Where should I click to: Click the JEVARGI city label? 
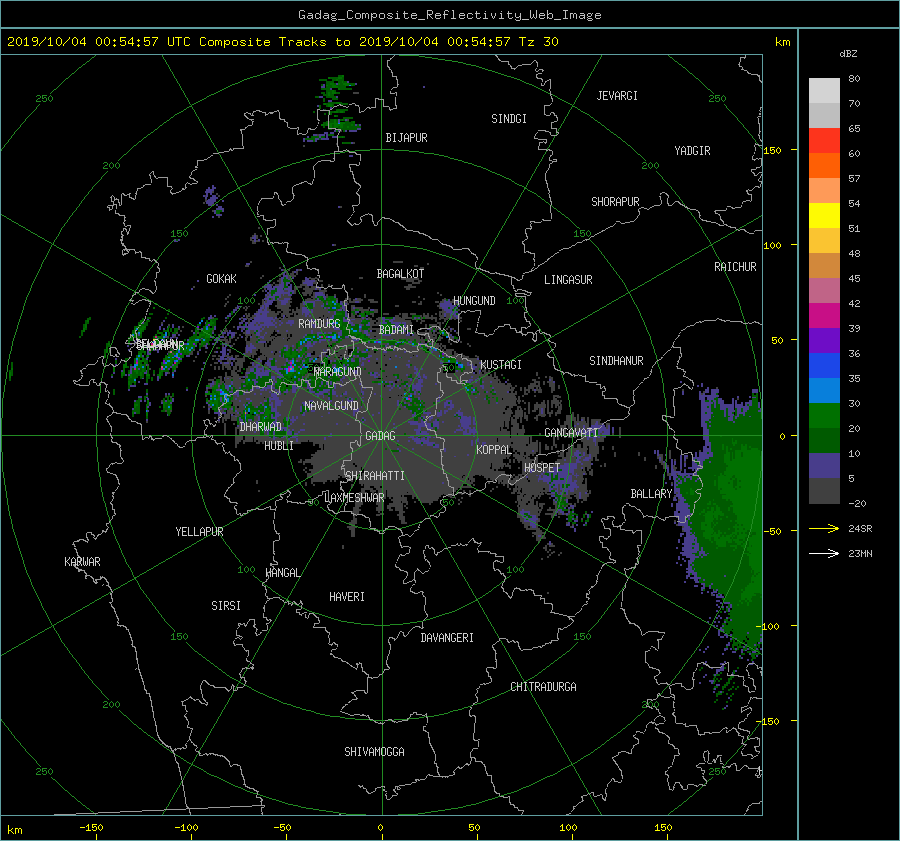pos(617,96)
